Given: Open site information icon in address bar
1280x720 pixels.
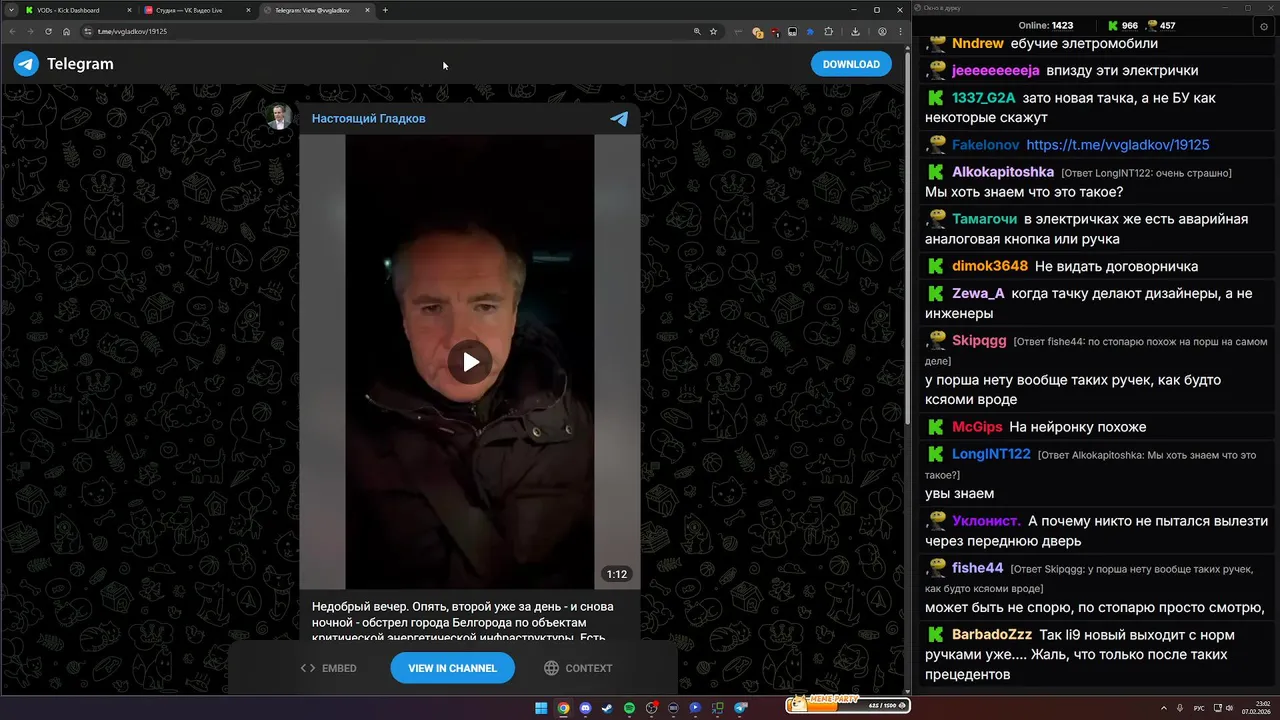Looking at the screenshot, I should 88,31.
